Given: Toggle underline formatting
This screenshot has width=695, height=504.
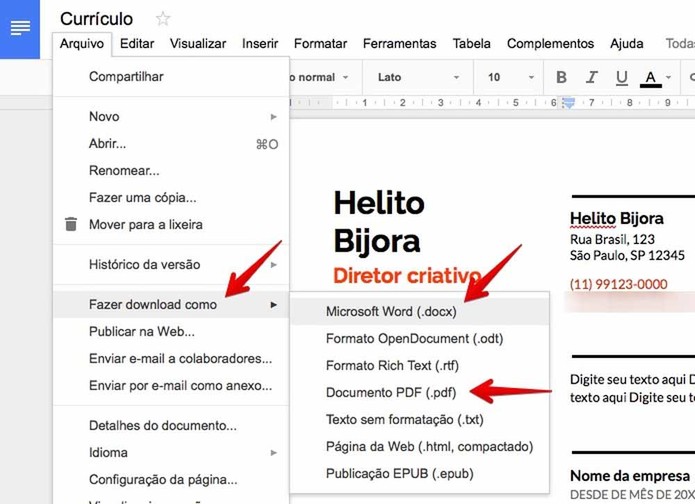Looking at the screenshot, I should click(x=621, y=77).
